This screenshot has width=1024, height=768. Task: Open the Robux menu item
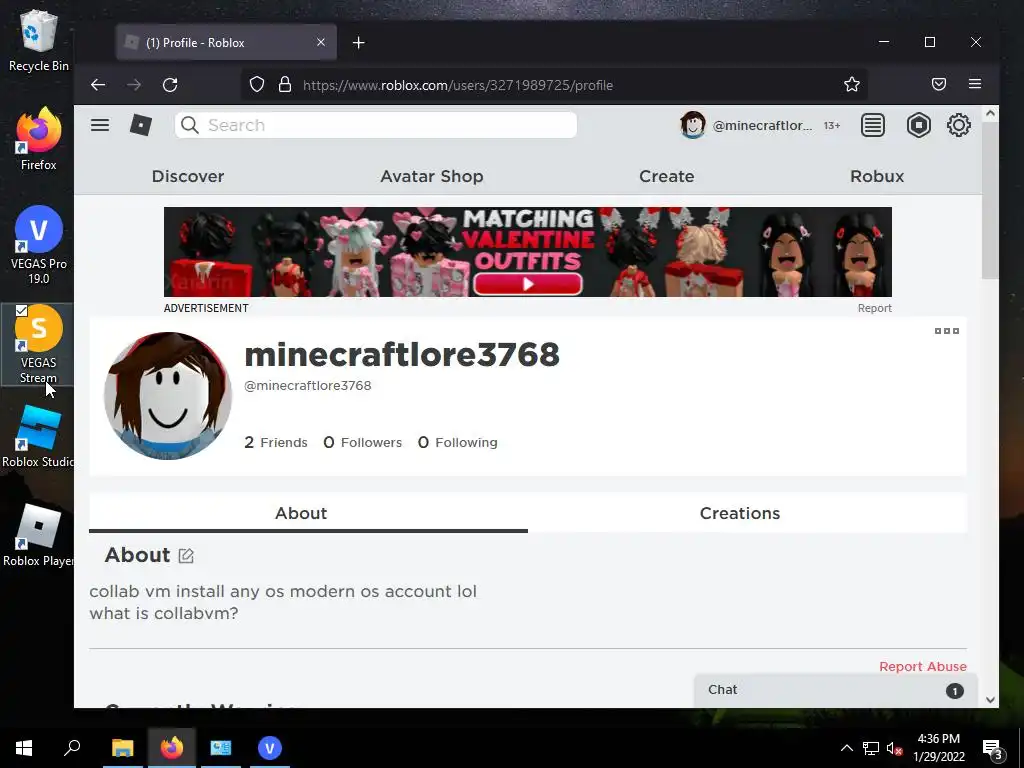point(876,176)
